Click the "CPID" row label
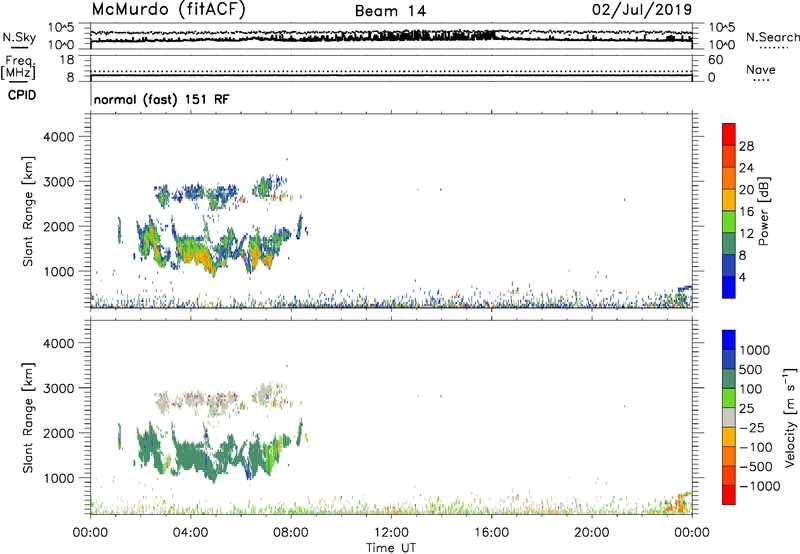 22,95
